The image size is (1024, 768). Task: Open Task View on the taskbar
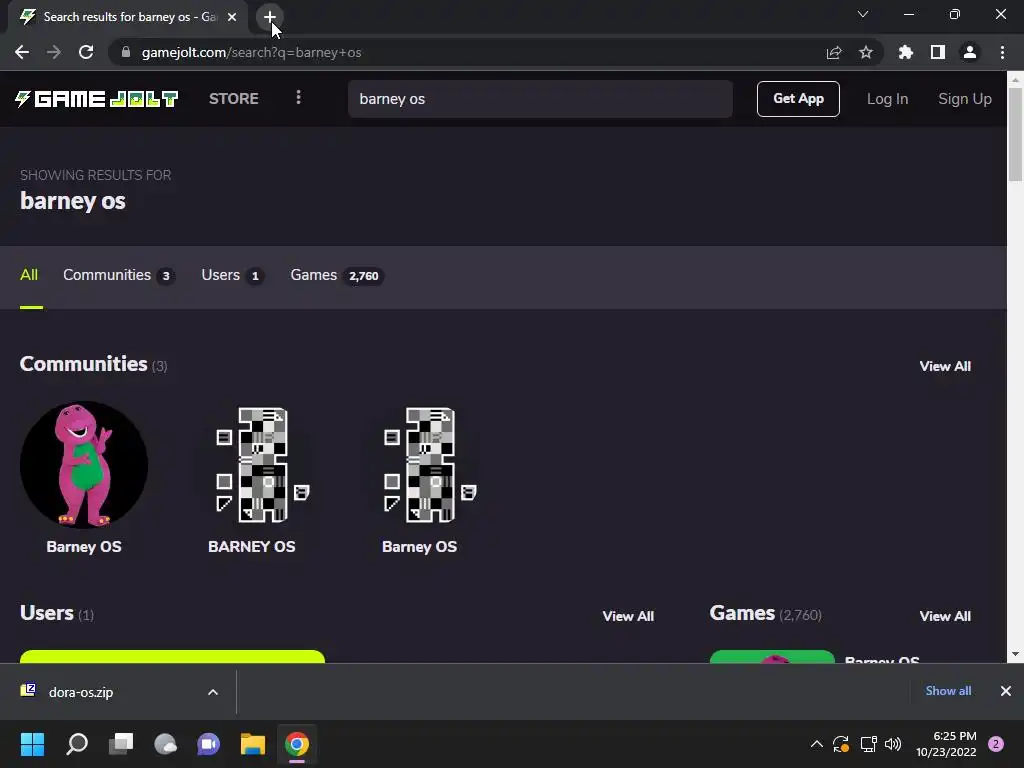click(x=121, y=744)
